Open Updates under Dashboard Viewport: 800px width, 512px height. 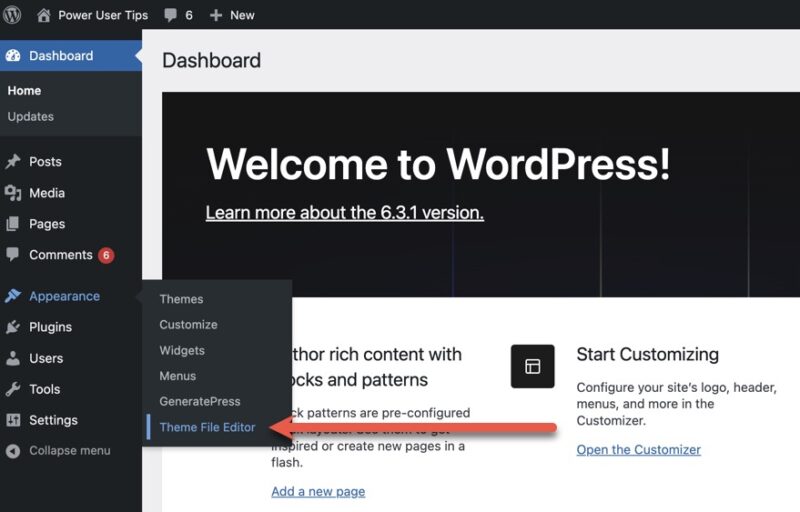click(31, 116)
